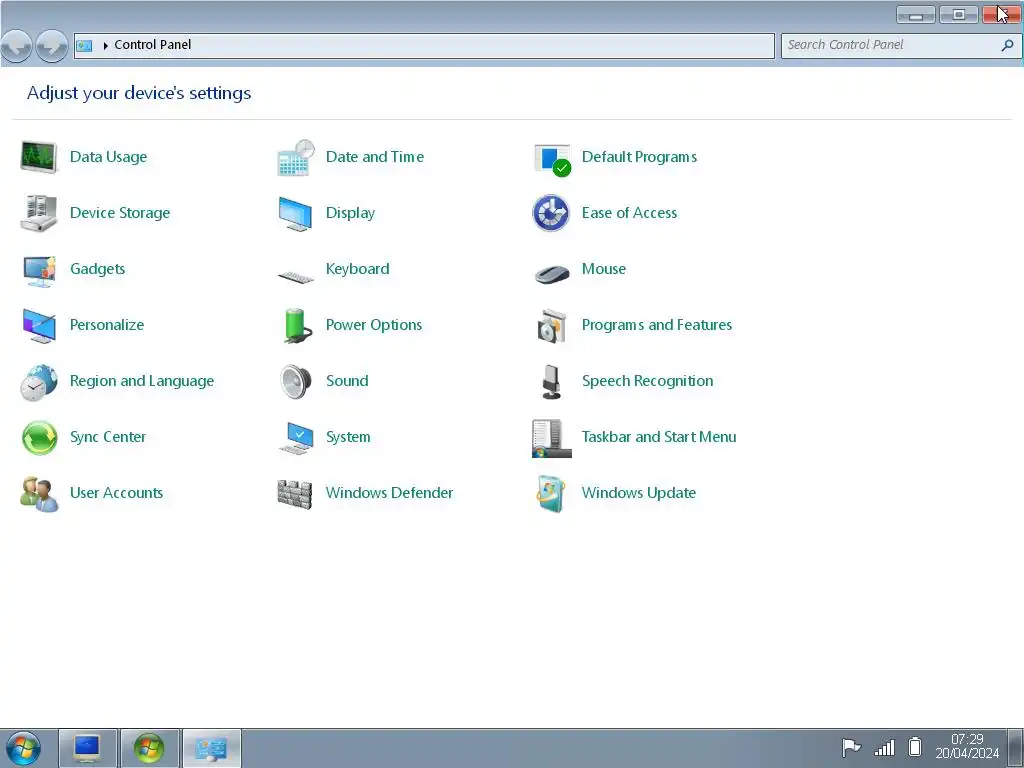Click the green Sync Center icon

point(39,438)
